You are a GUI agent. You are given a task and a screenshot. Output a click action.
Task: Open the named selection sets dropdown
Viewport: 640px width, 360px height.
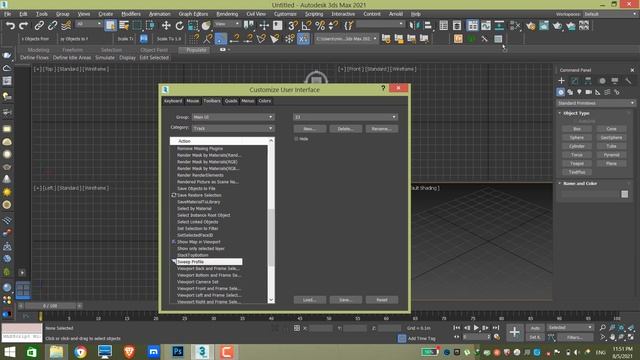click(x=380, y=24)
